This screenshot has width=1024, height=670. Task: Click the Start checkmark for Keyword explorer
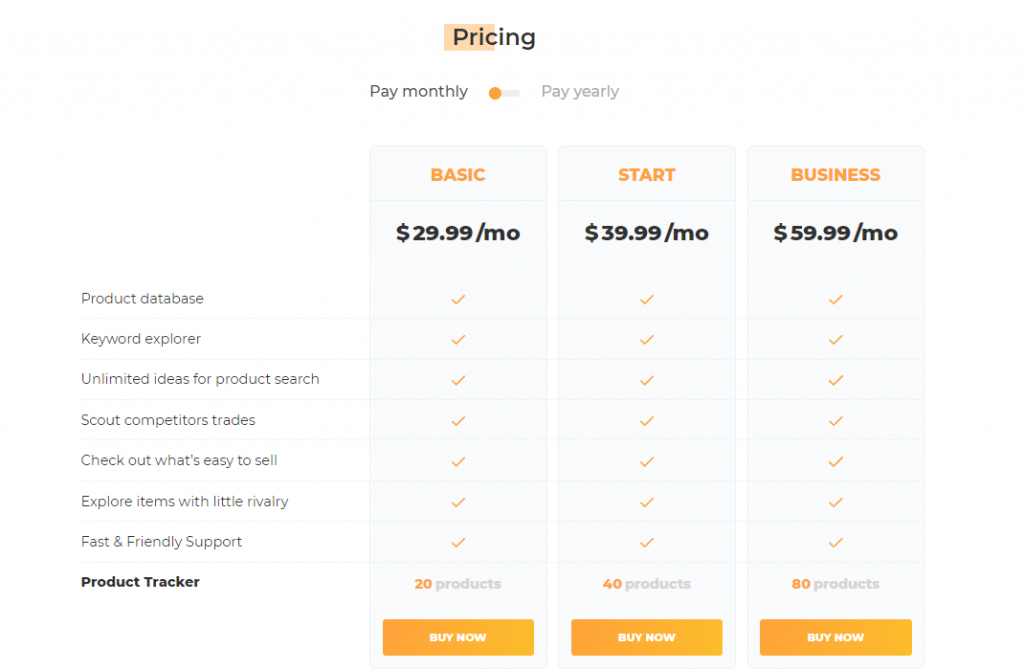pos(647,340)
